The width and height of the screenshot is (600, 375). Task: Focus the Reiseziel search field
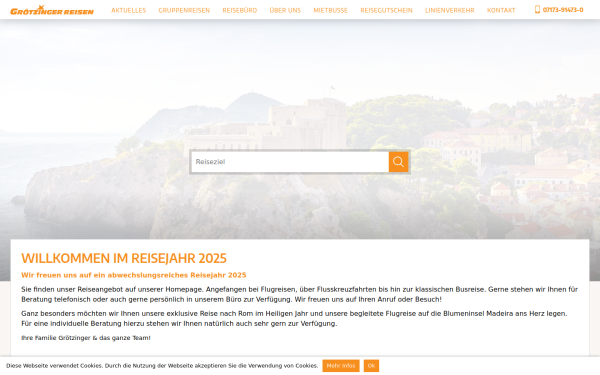(290, 162)
